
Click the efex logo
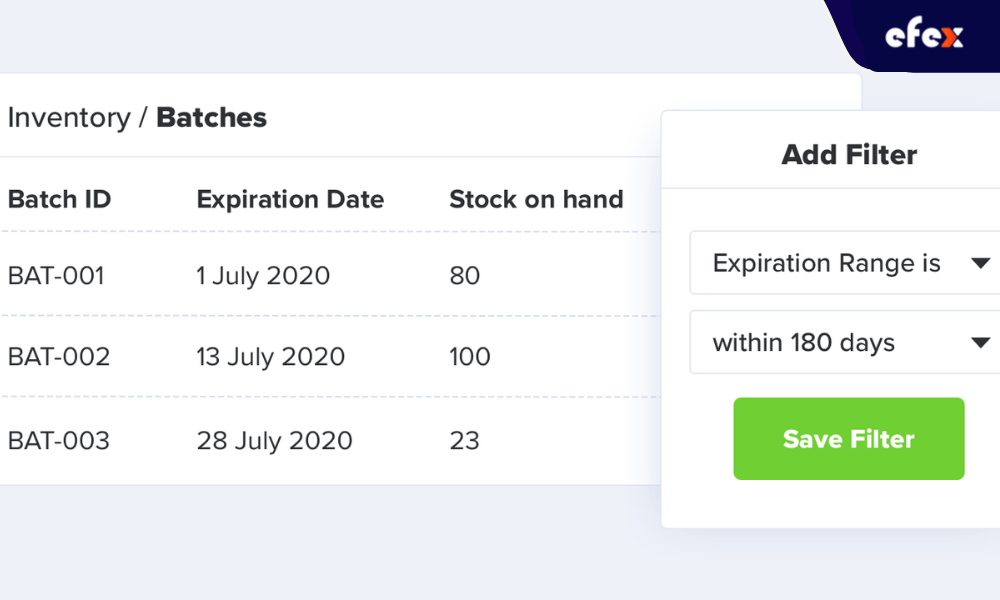[924, 34]
